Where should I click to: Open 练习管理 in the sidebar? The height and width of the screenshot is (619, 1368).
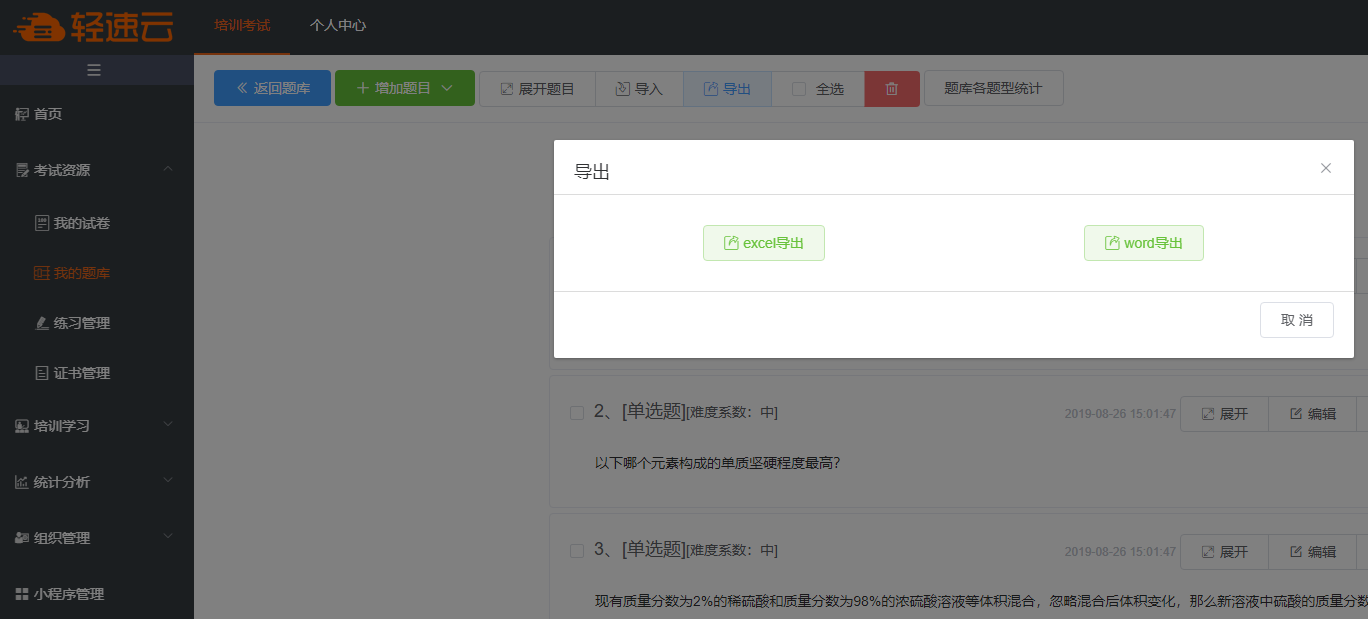(81, 323)
